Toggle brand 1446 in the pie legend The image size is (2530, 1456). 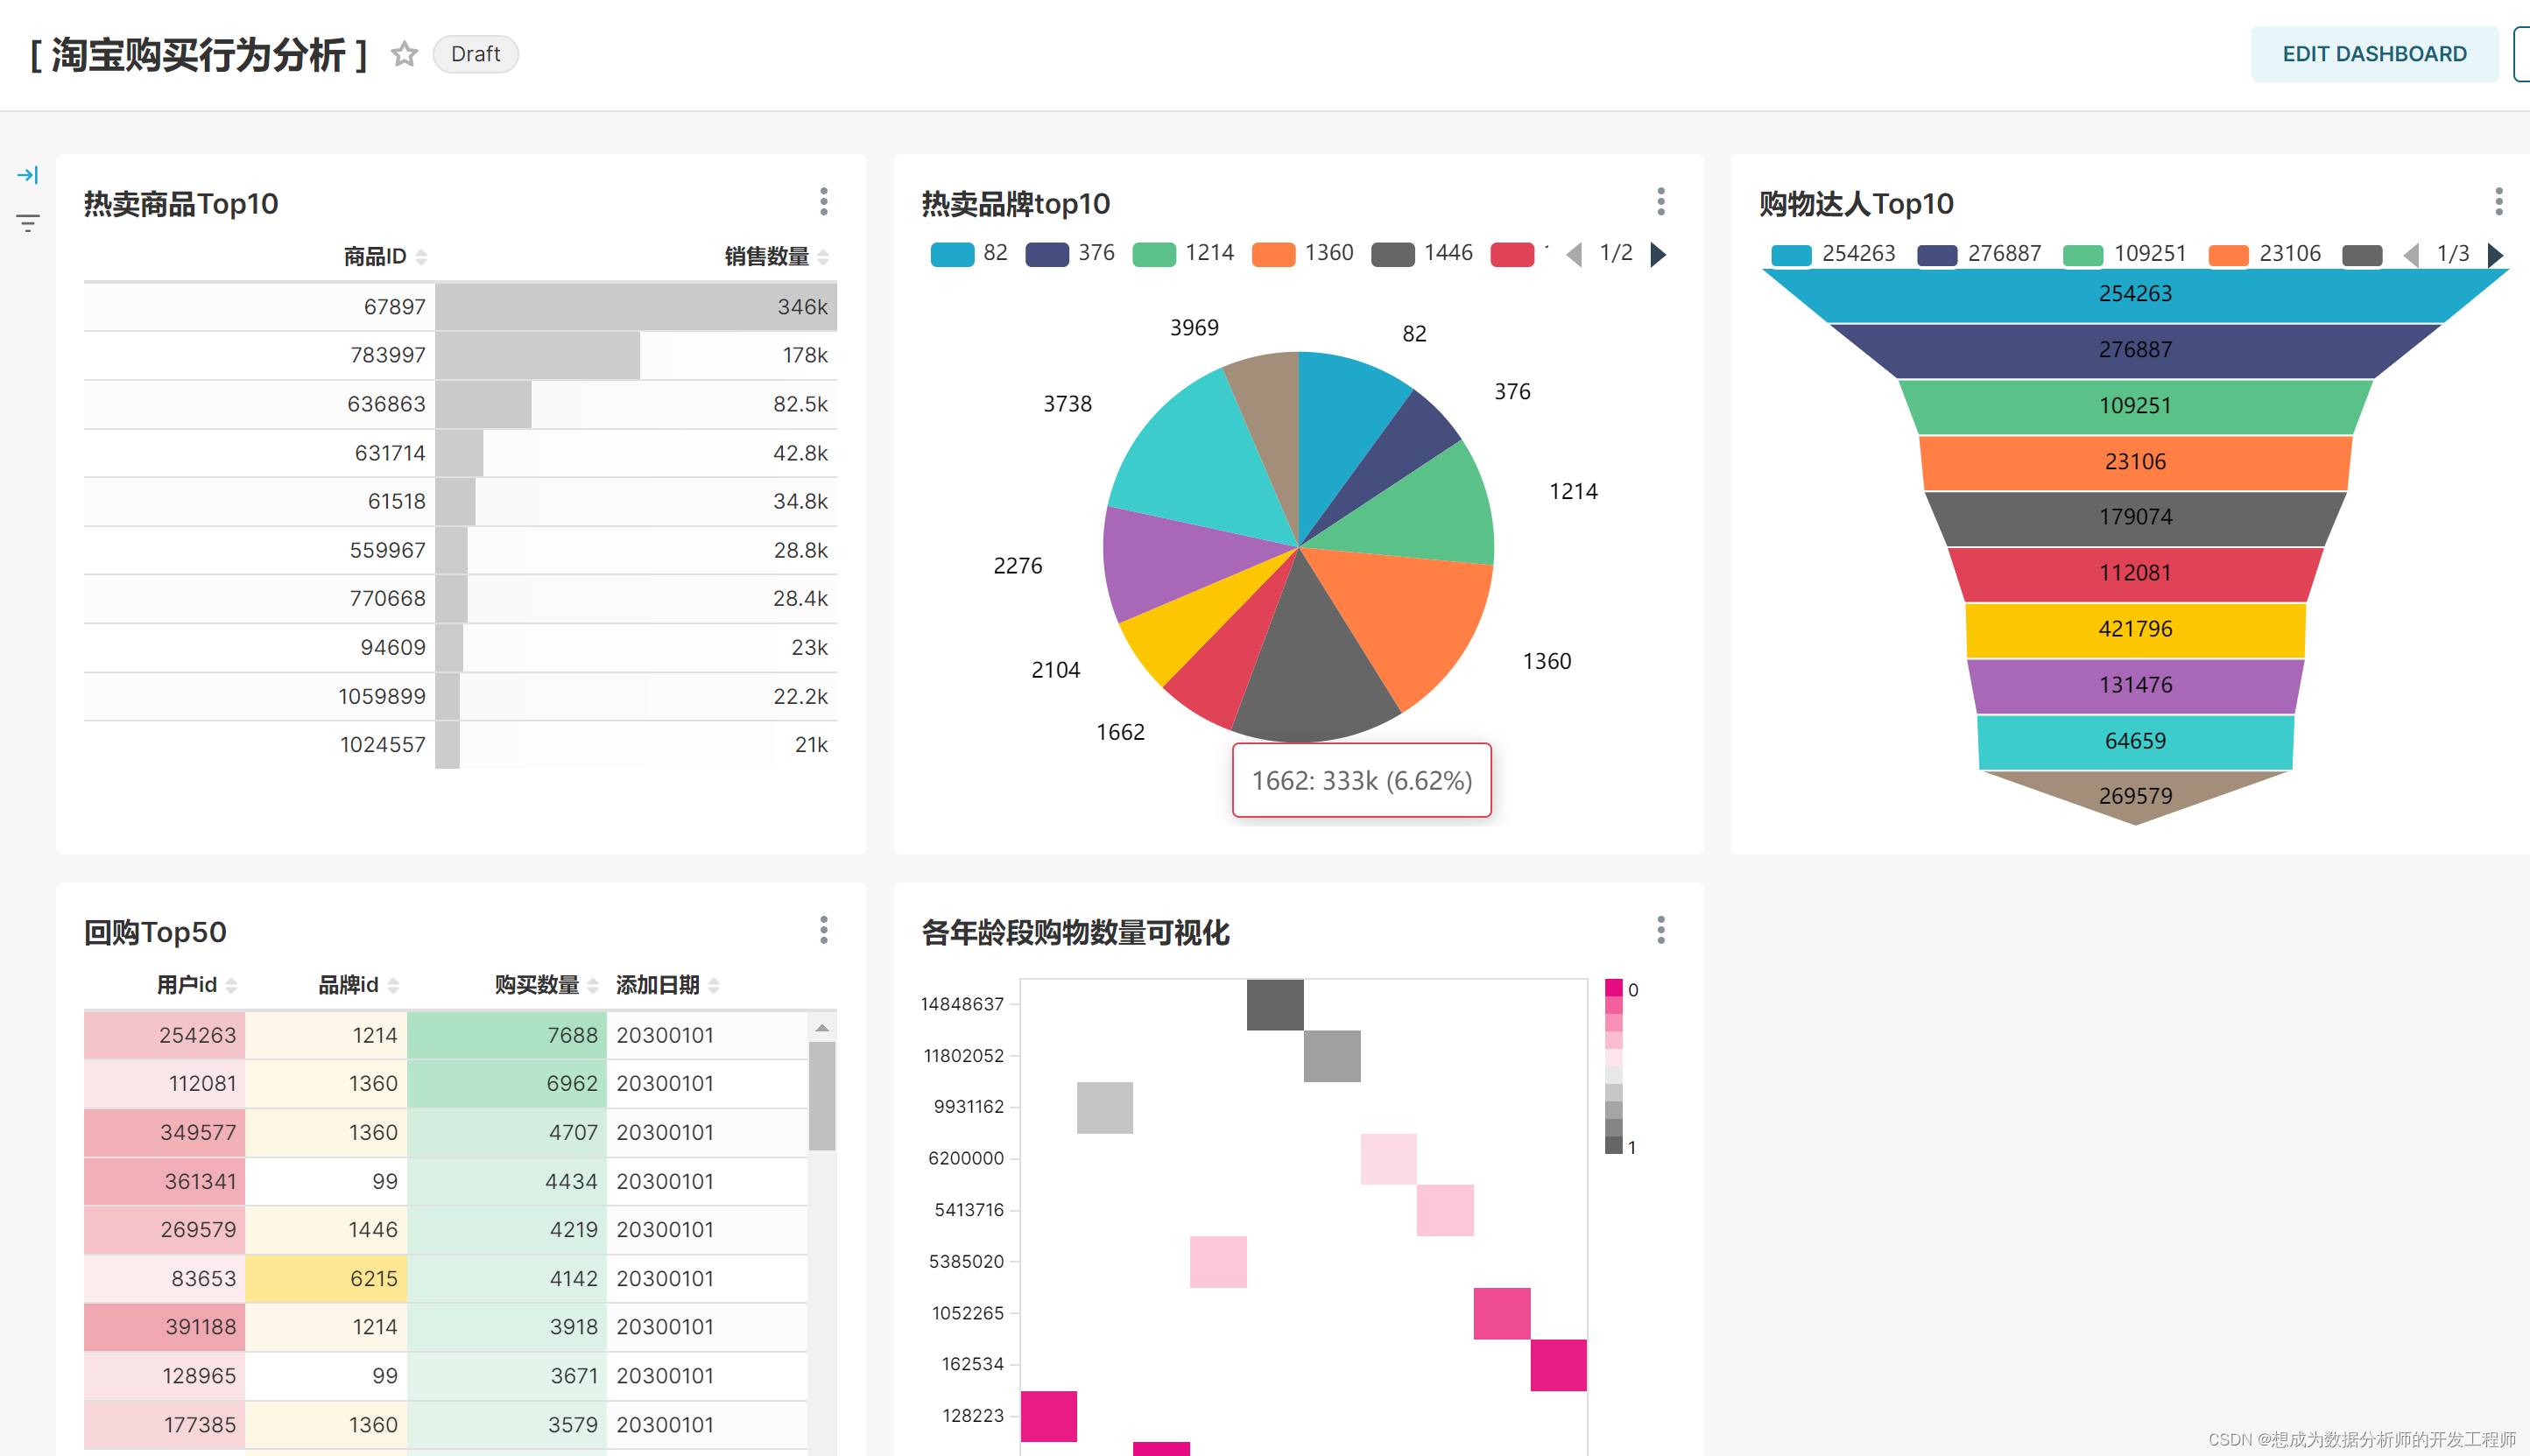1422,254
